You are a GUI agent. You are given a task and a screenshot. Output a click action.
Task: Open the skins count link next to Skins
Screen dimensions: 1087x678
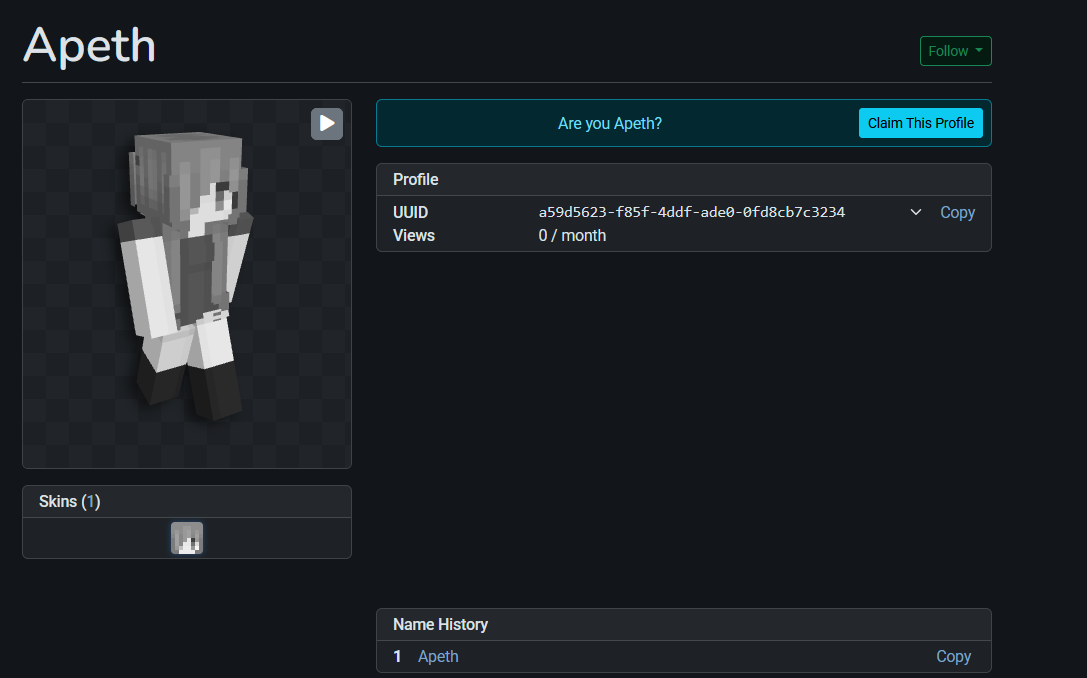coord(91,501)
